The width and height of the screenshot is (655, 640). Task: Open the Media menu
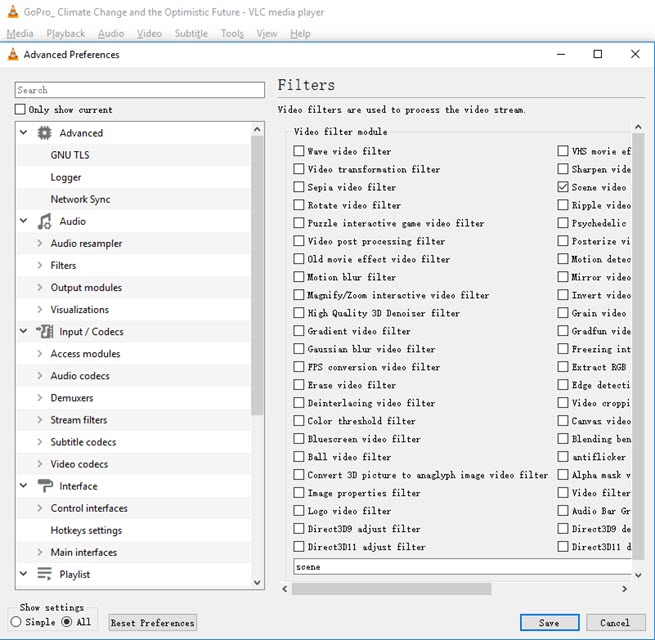point(20,33)
